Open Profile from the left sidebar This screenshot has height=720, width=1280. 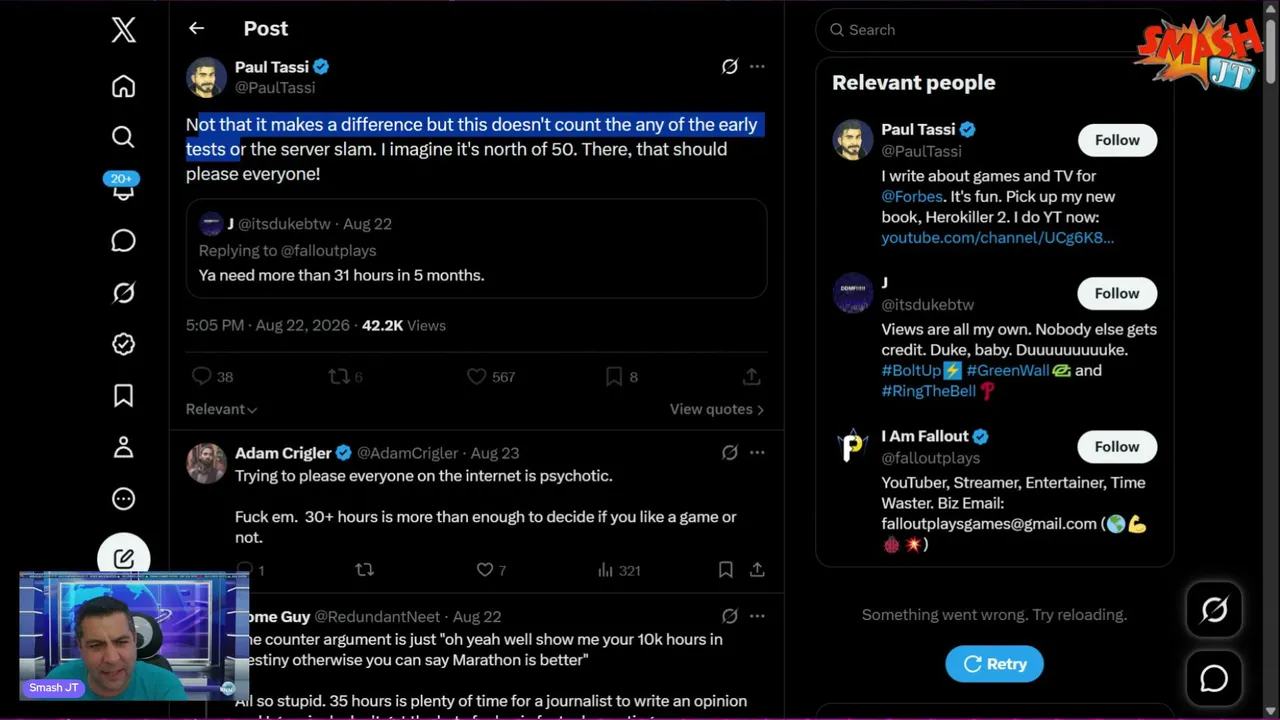coord(123,447)
